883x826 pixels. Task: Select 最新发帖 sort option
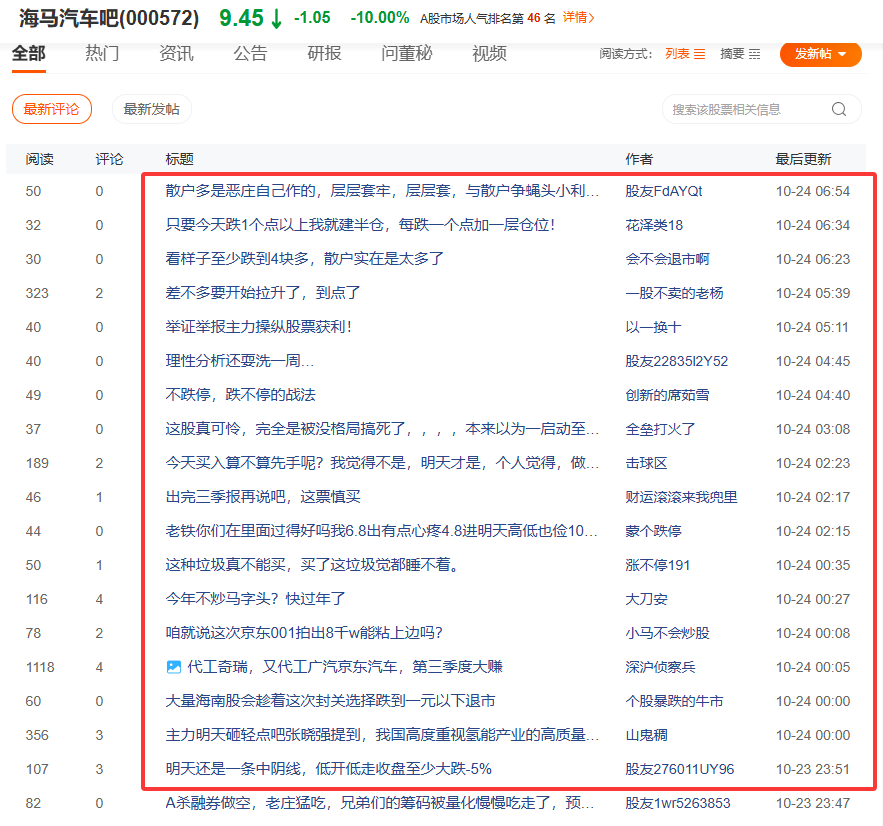[151, 109]
